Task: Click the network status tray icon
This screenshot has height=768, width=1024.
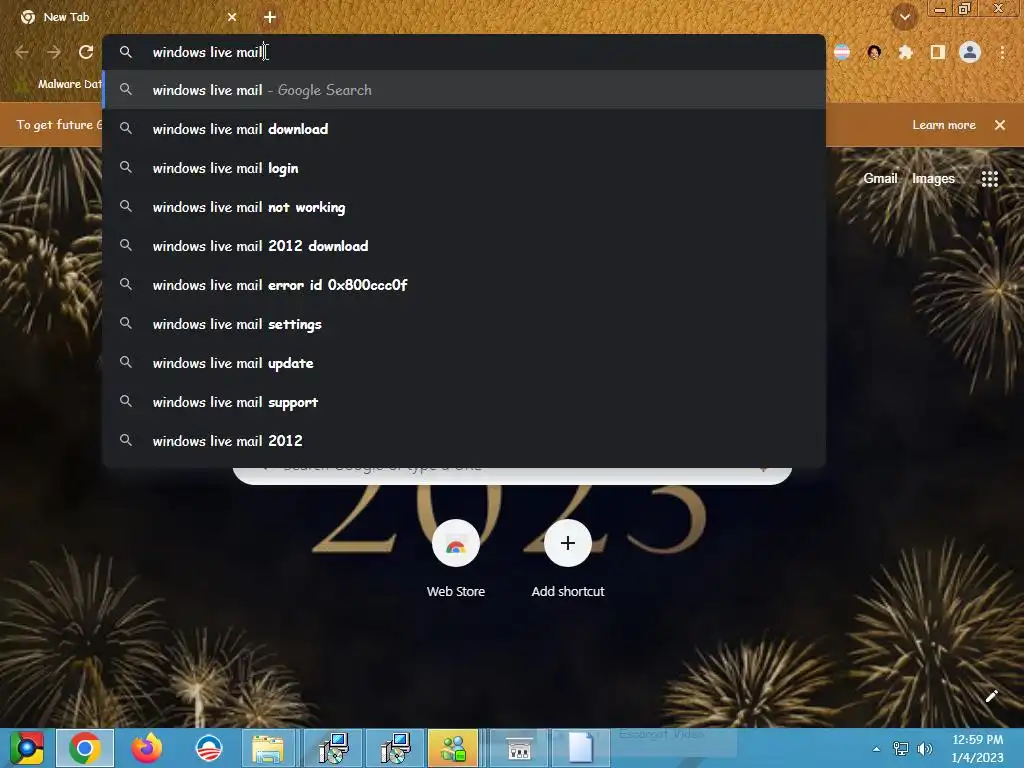Action: coord(901,749)
